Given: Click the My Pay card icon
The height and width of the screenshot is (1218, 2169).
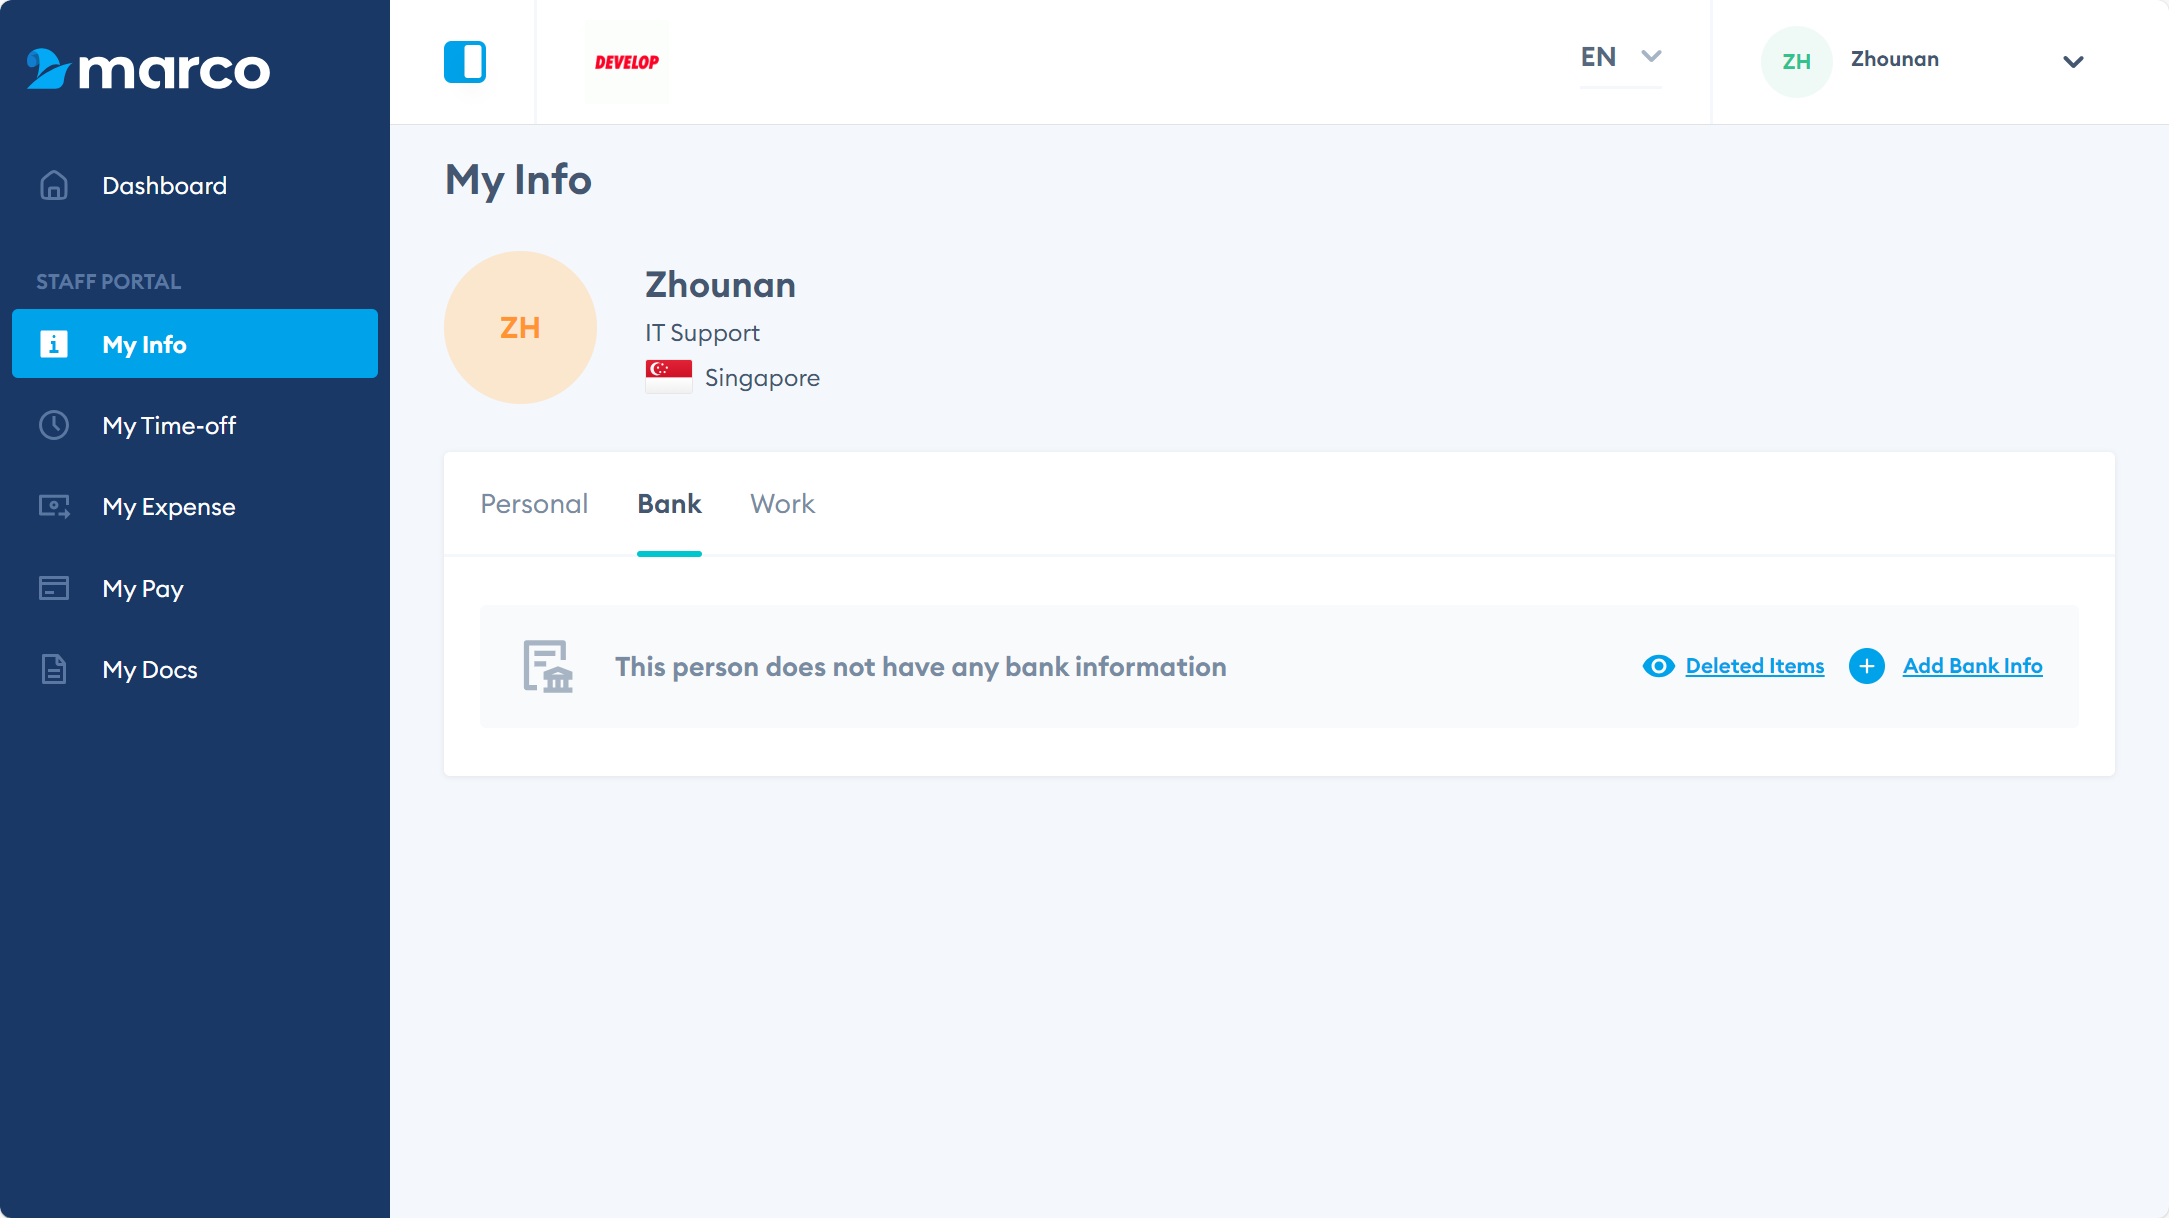Looking at the screenshot, I should tap(54, 588).
